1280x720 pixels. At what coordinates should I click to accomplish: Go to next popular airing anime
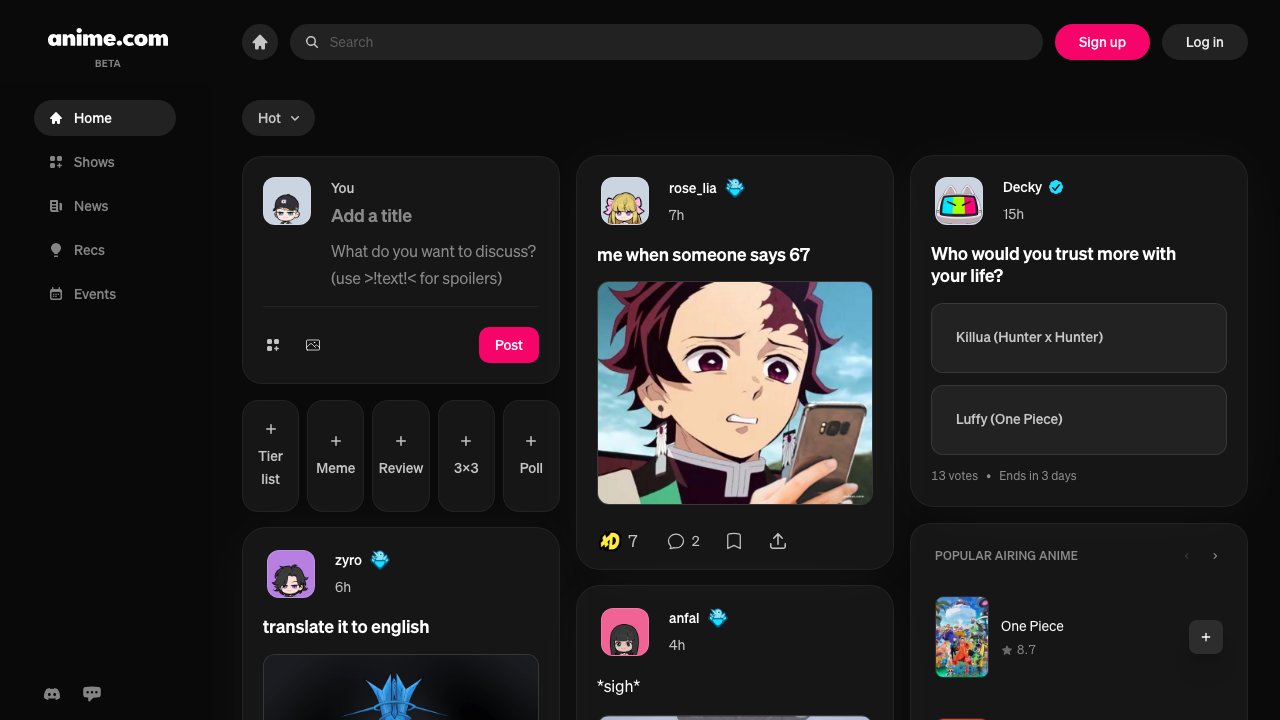pyautogui.click(x=1215, y=556)
